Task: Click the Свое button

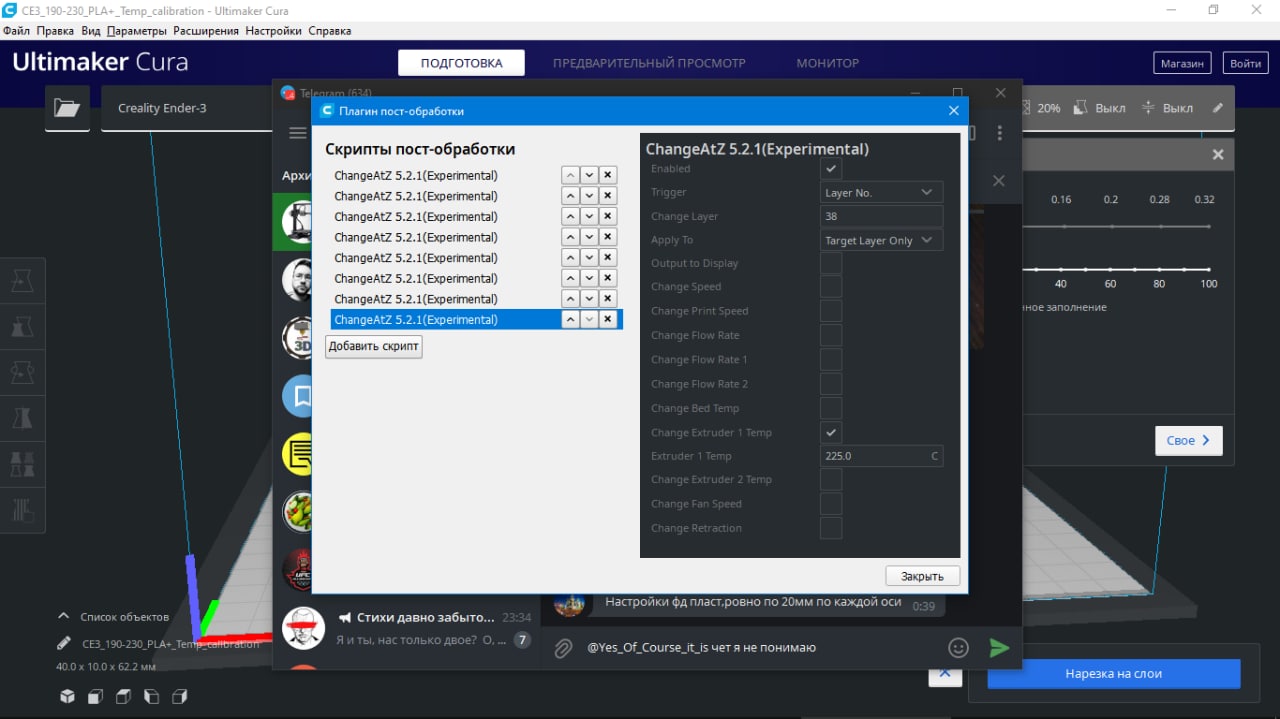Action: [x=1188, y=440]
